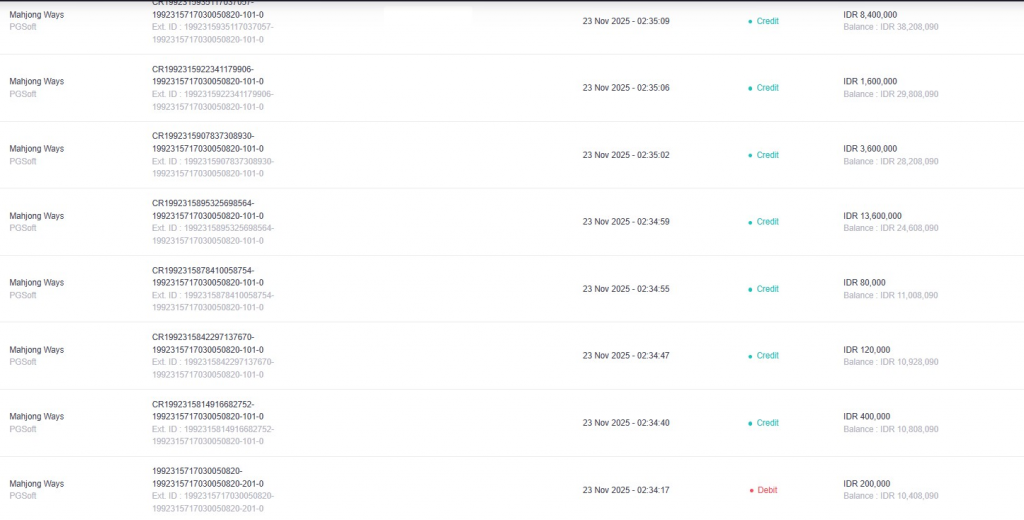The width and height of the screenshot is (1024, 520).
Task: Click Credit status of the 02:35:09 transaction
Action: 767,21
